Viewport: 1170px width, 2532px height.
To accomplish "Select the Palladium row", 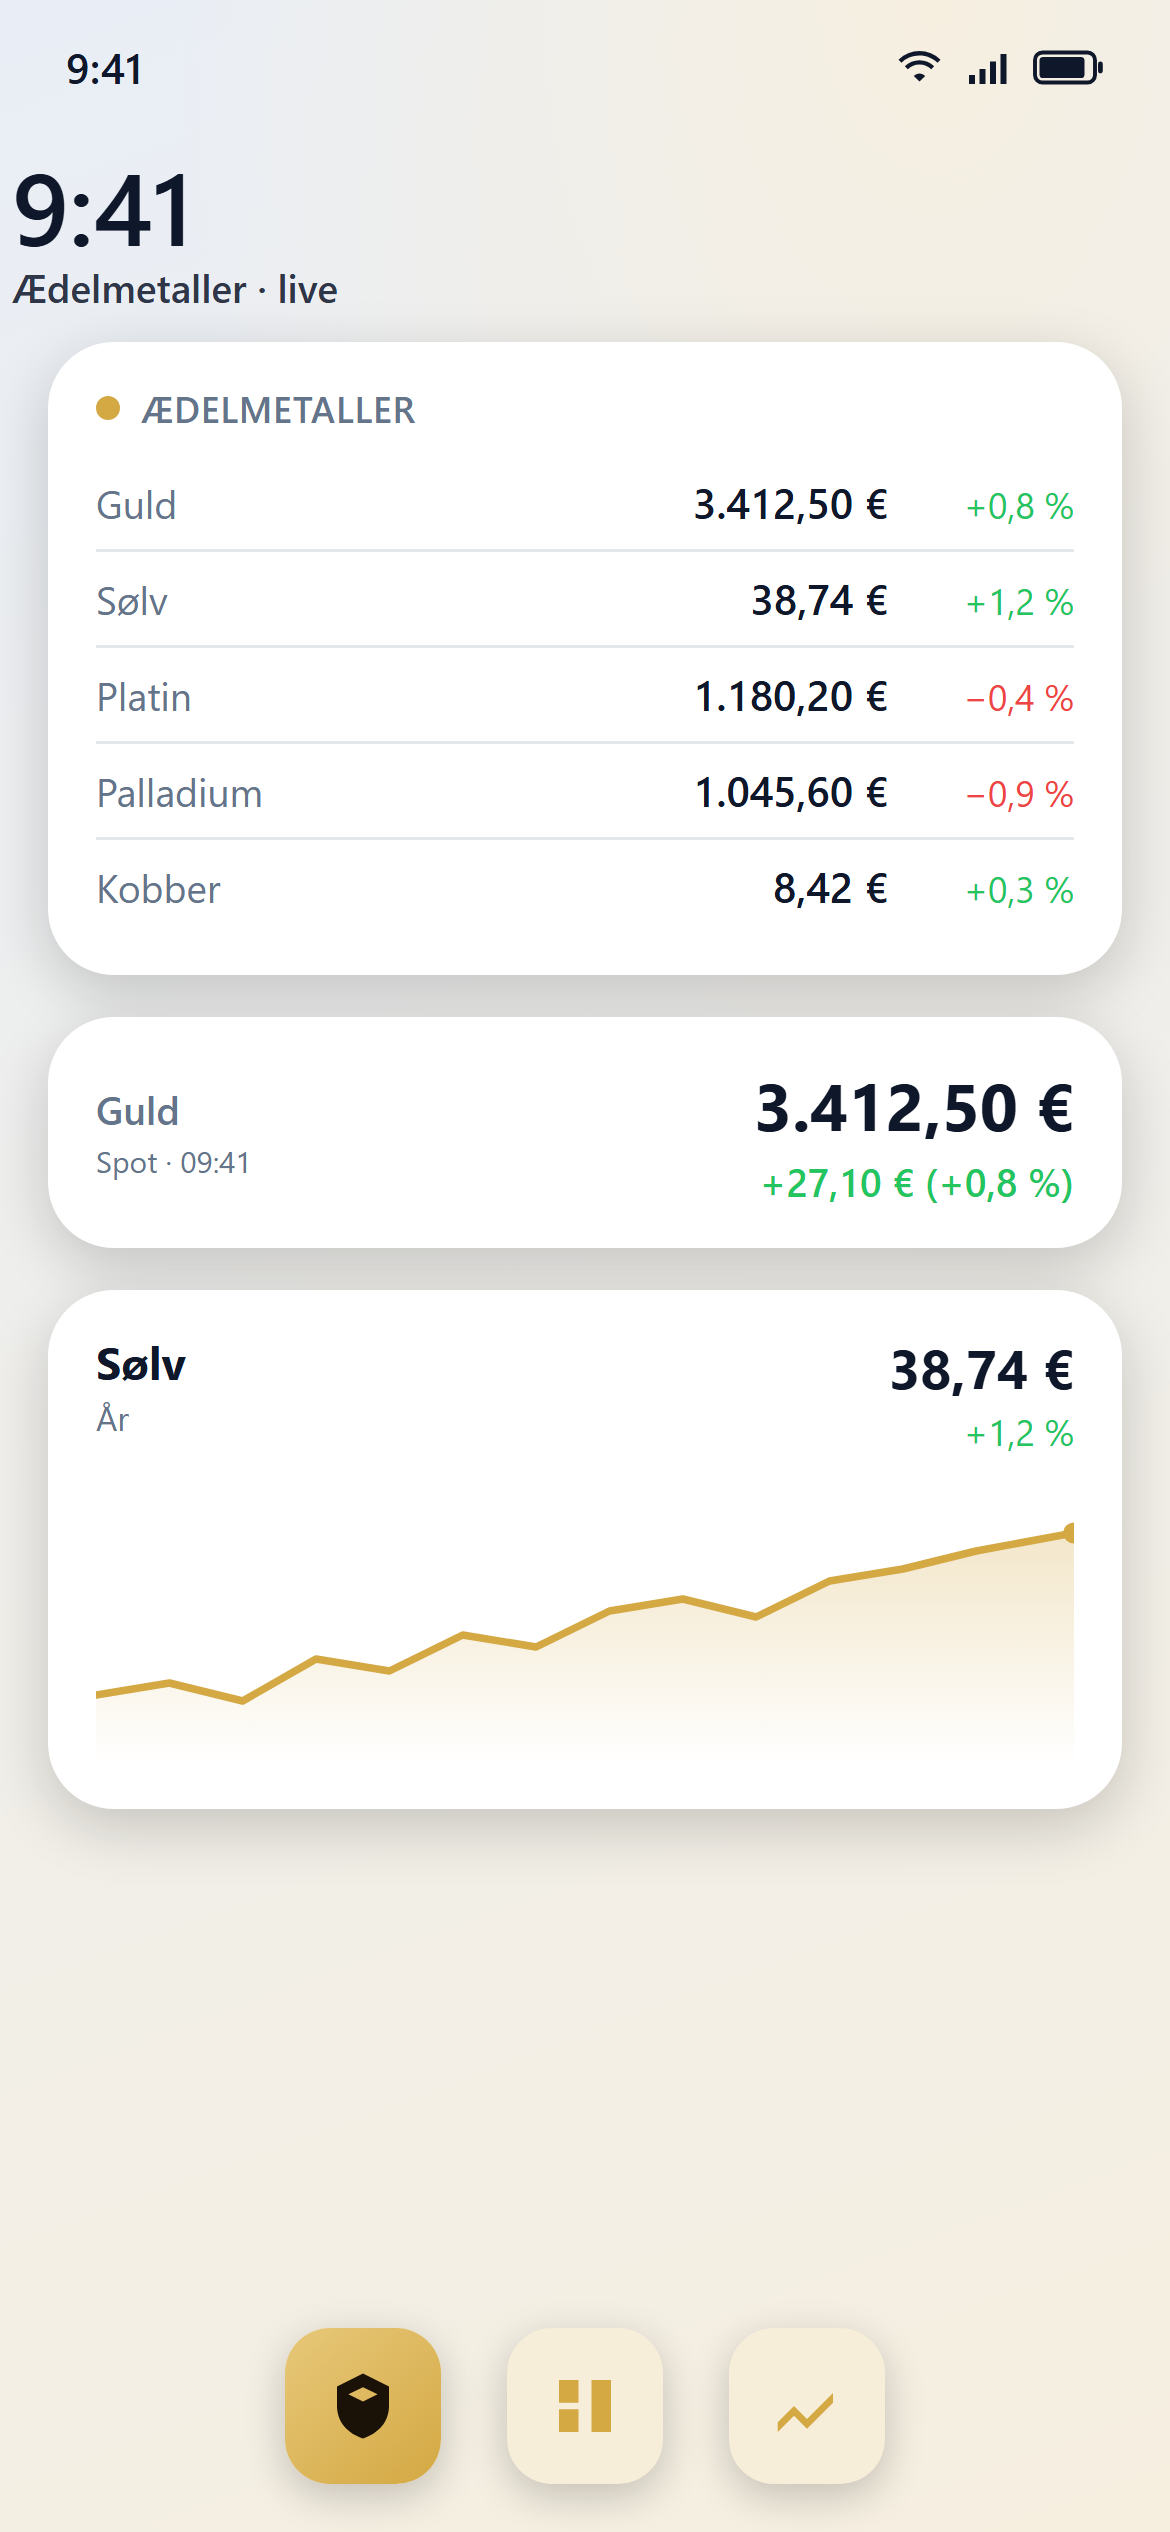I will coord(585,793).
